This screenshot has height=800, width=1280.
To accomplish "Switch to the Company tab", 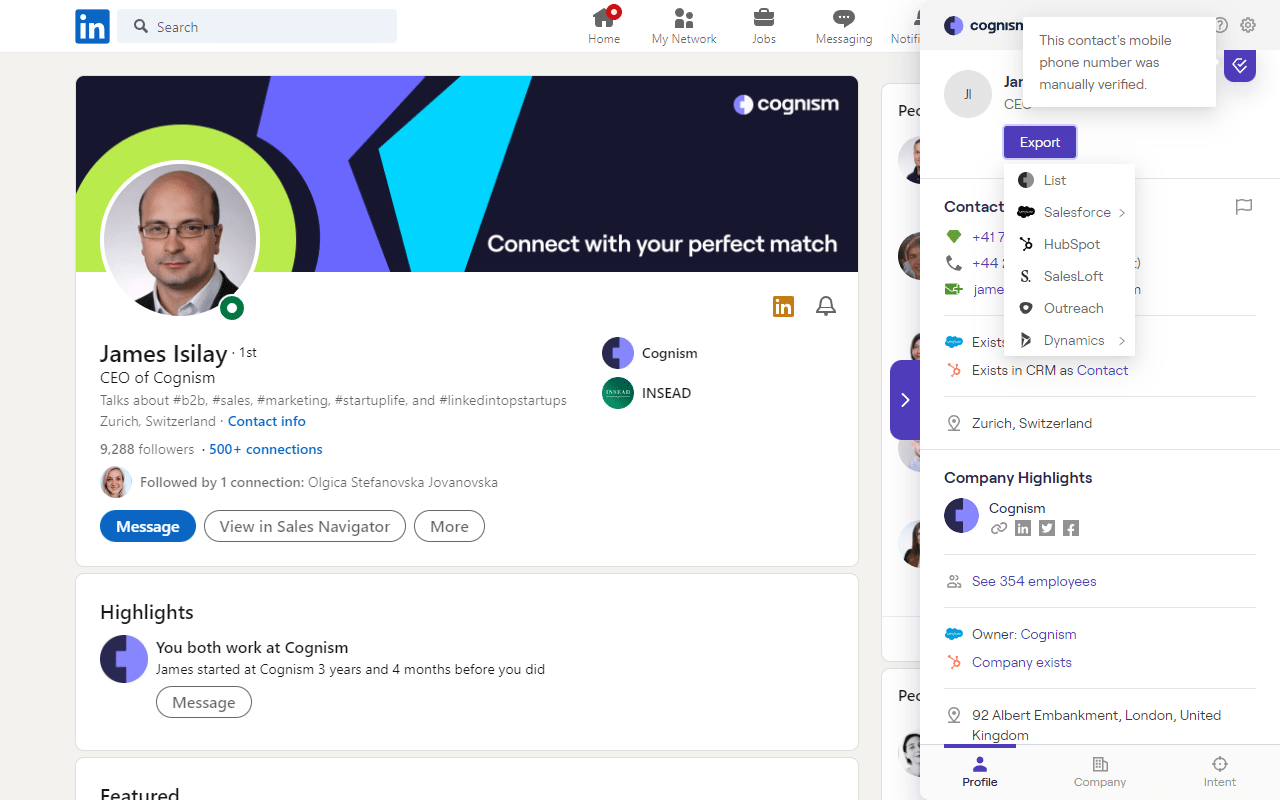I will (x=1099, y=770).
